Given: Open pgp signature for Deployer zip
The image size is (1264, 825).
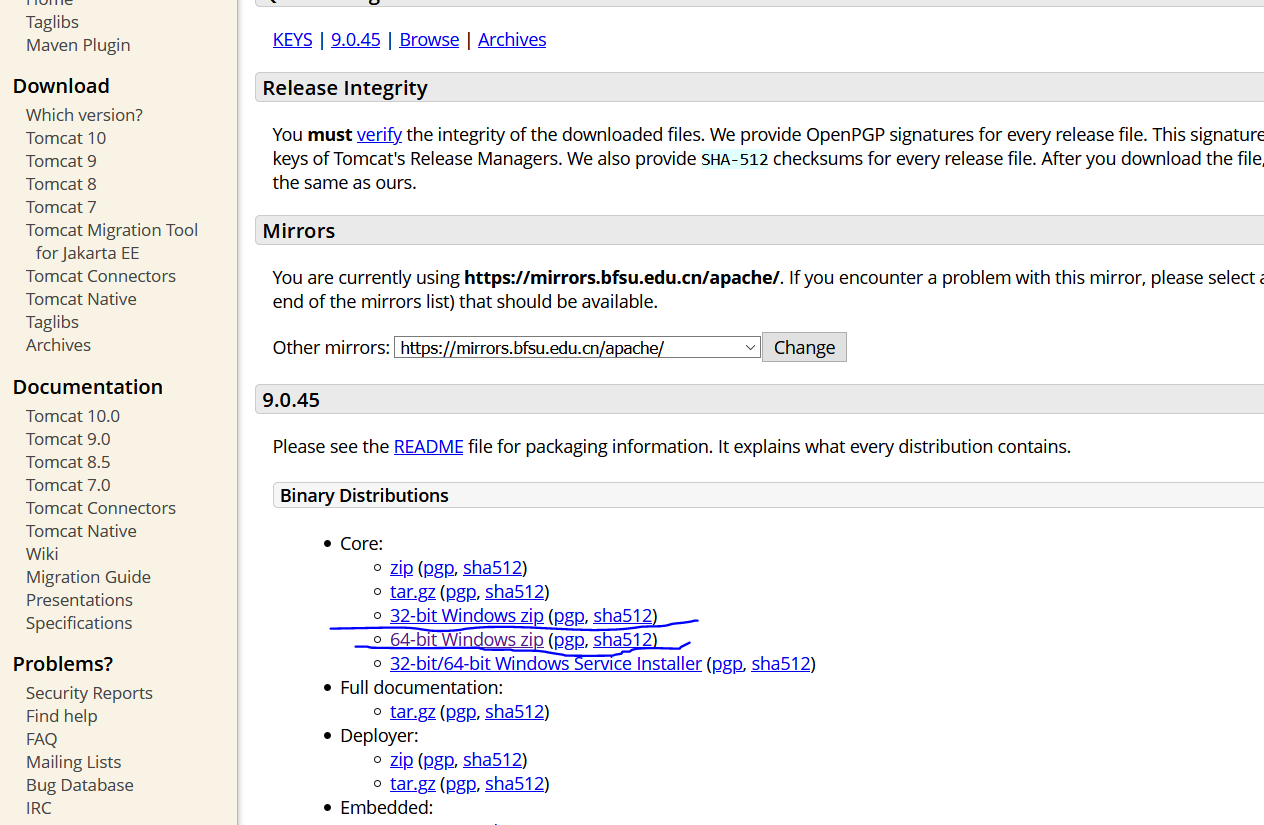Looking at the screenshot, I should coord(438,759).
